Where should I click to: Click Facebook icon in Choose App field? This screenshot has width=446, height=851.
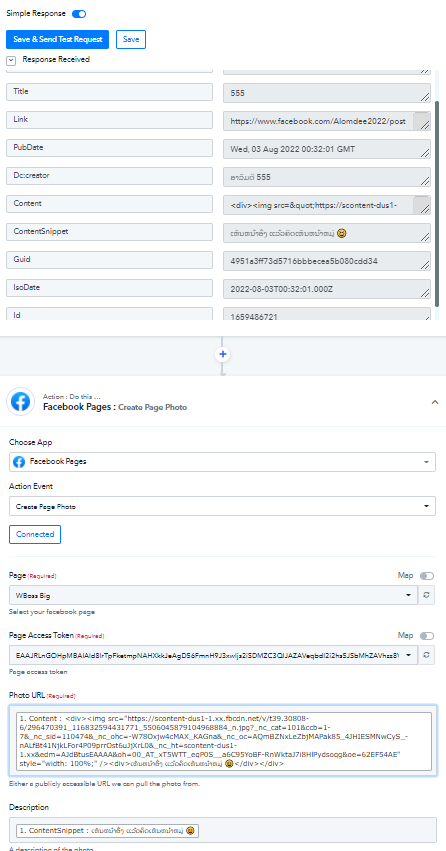19,462
